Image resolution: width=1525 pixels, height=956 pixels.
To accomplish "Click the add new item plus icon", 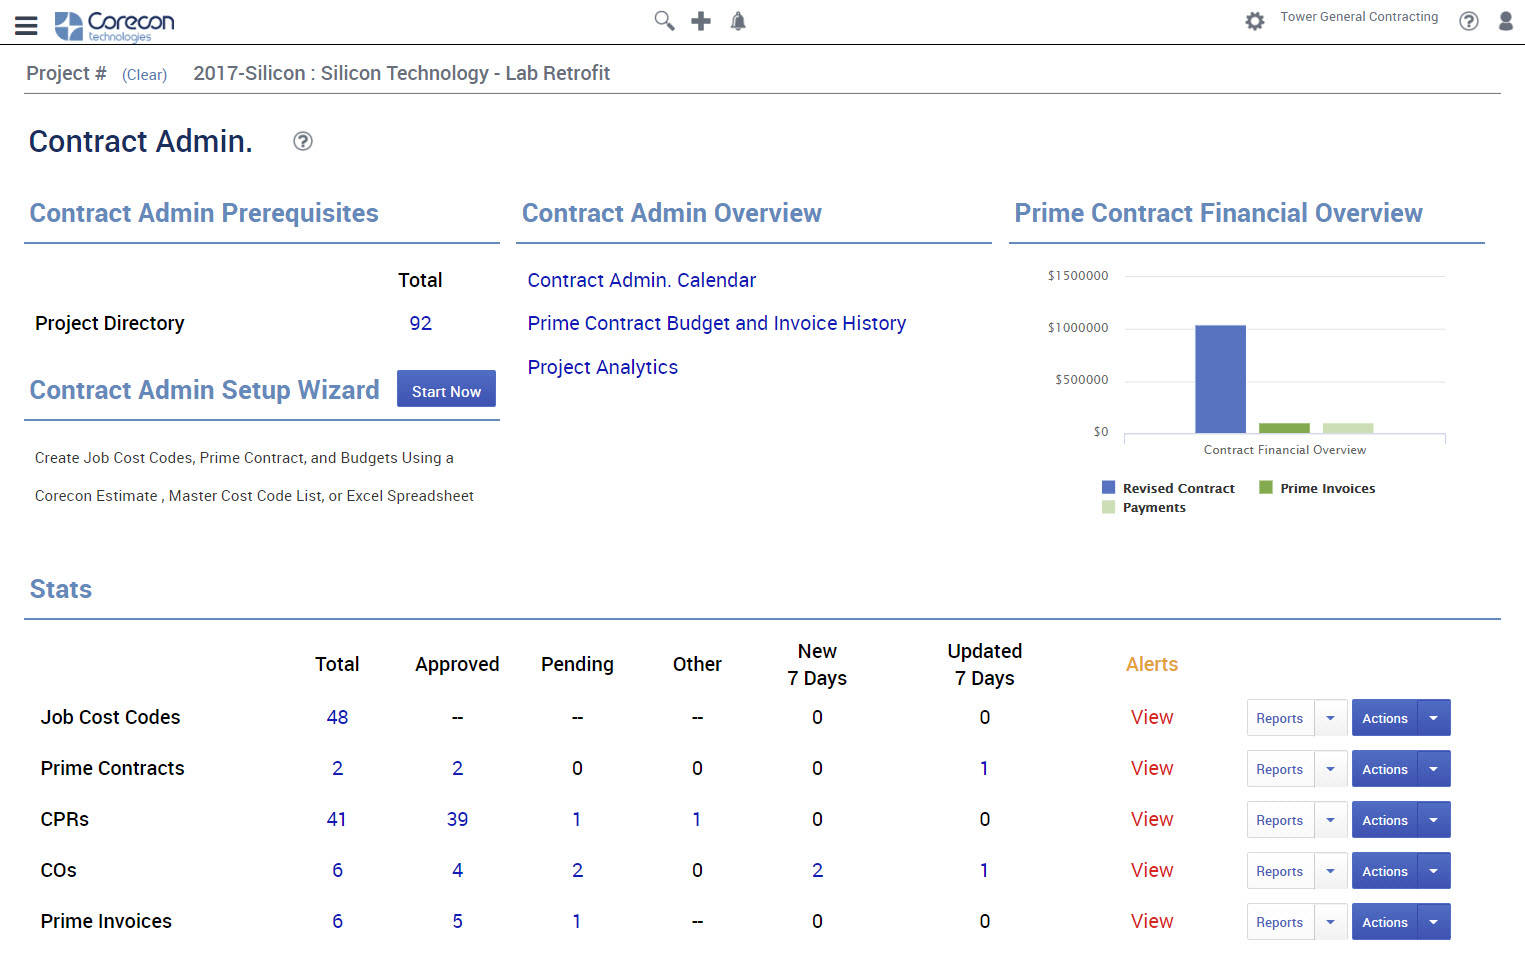I will [x=700, y=20].
